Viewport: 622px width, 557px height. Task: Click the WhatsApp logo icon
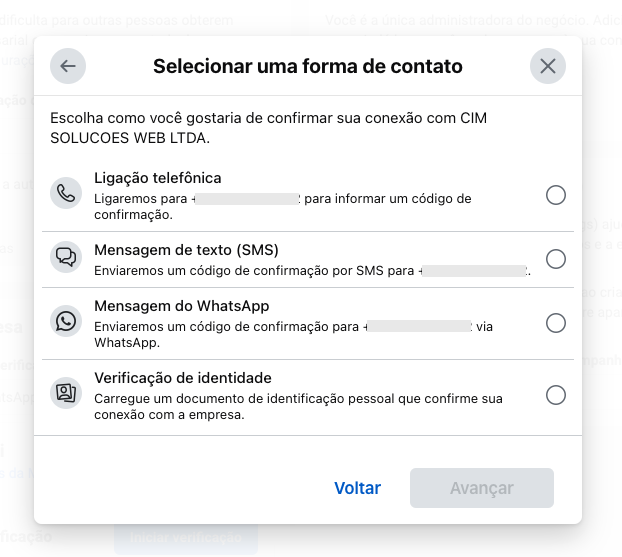click(x=66, y=322)
